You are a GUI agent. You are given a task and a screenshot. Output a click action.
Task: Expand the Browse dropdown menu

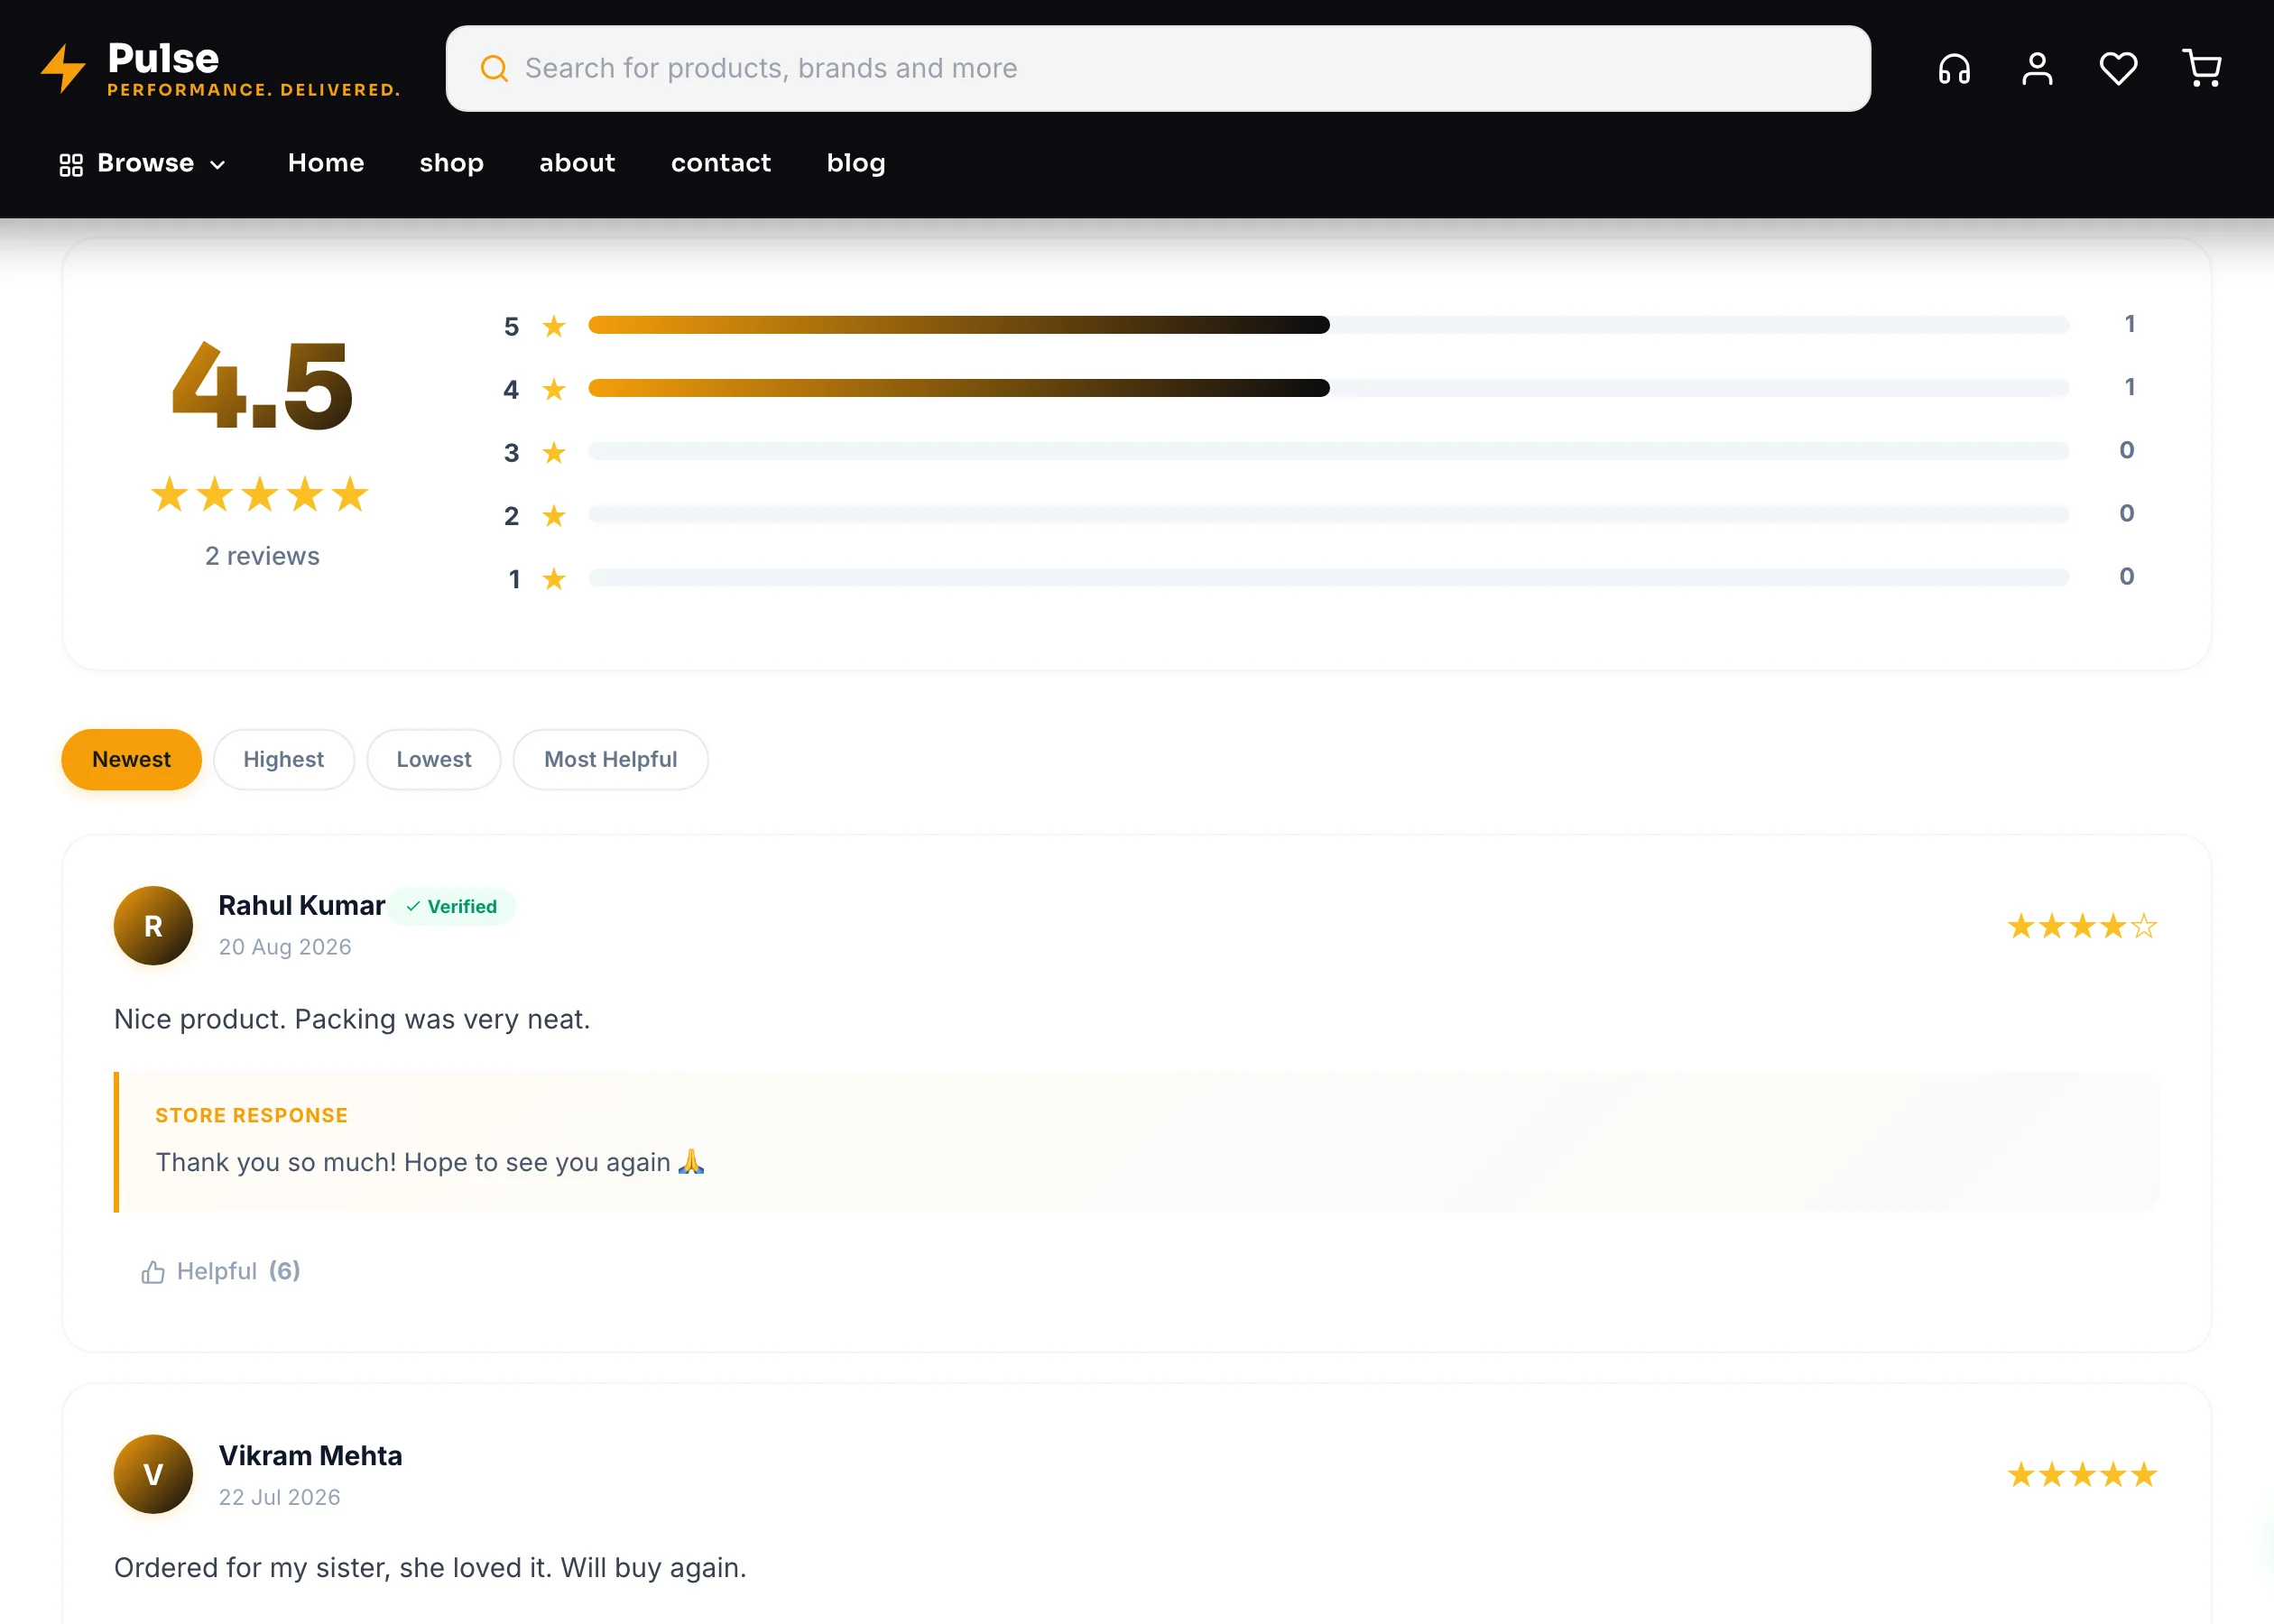(x=143, y=163)
